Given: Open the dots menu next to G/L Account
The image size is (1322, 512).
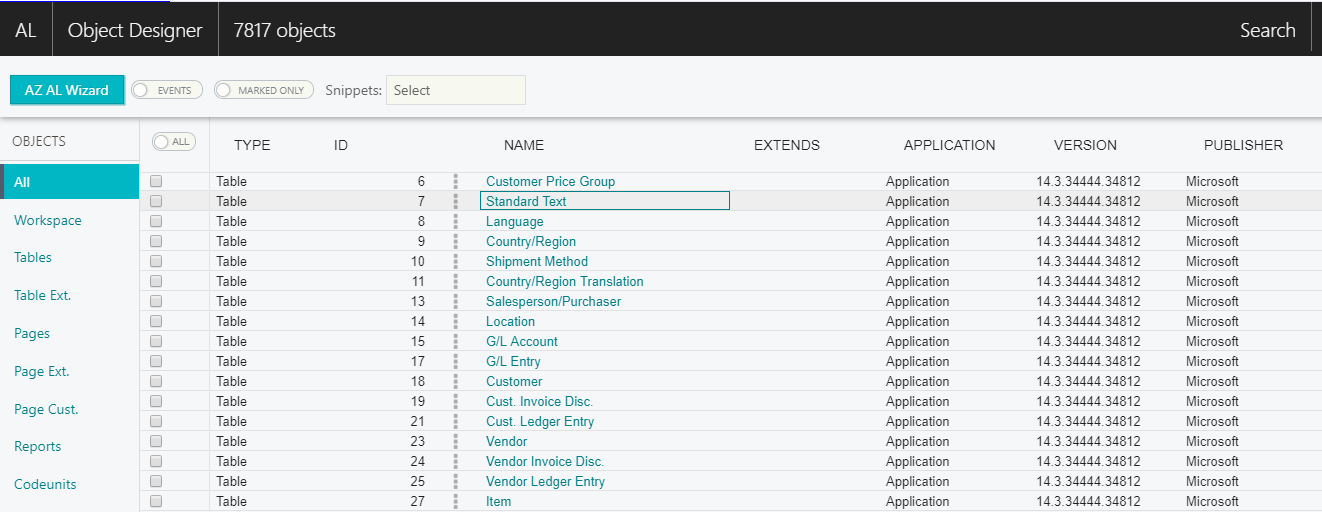Looking at the screenshot, I should pos(456,341).
